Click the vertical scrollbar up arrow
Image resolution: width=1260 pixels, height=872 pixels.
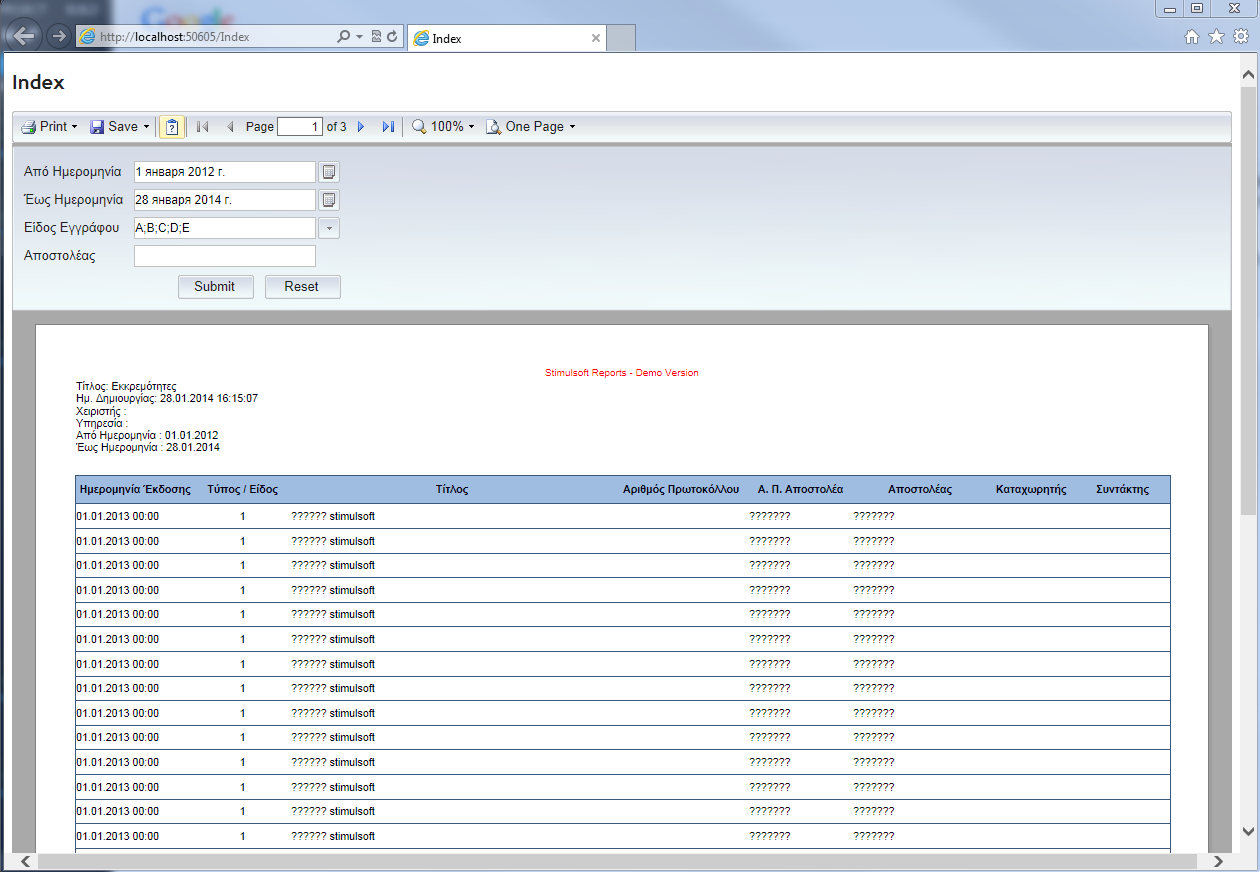(1249, 74)
